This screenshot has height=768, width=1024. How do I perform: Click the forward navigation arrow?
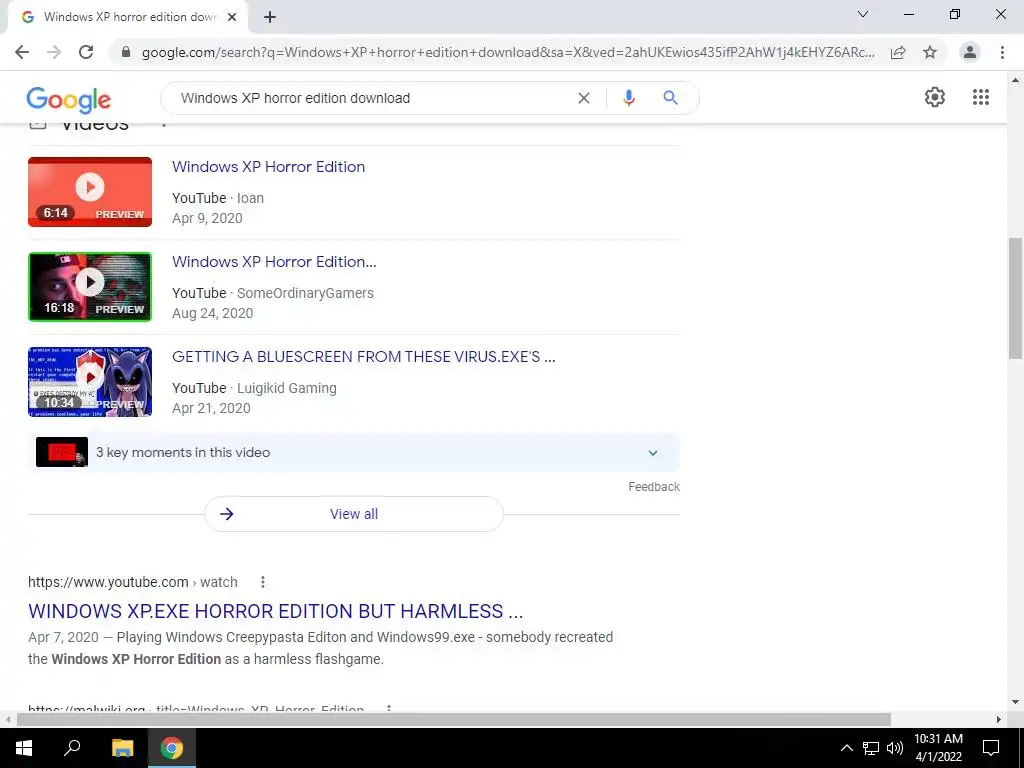click(54, 52)
